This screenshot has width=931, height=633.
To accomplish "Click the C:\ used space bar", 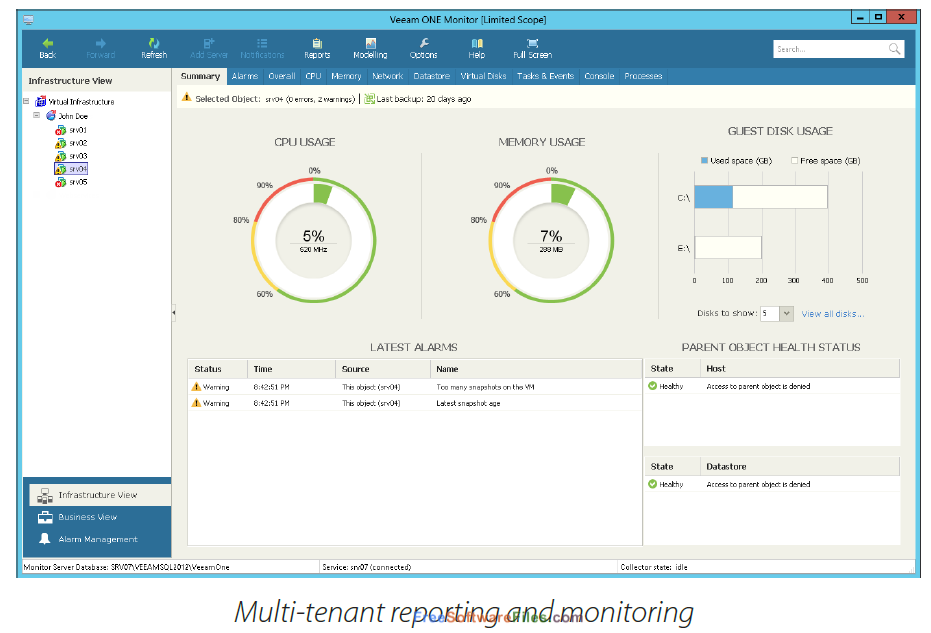I will 714,197.
